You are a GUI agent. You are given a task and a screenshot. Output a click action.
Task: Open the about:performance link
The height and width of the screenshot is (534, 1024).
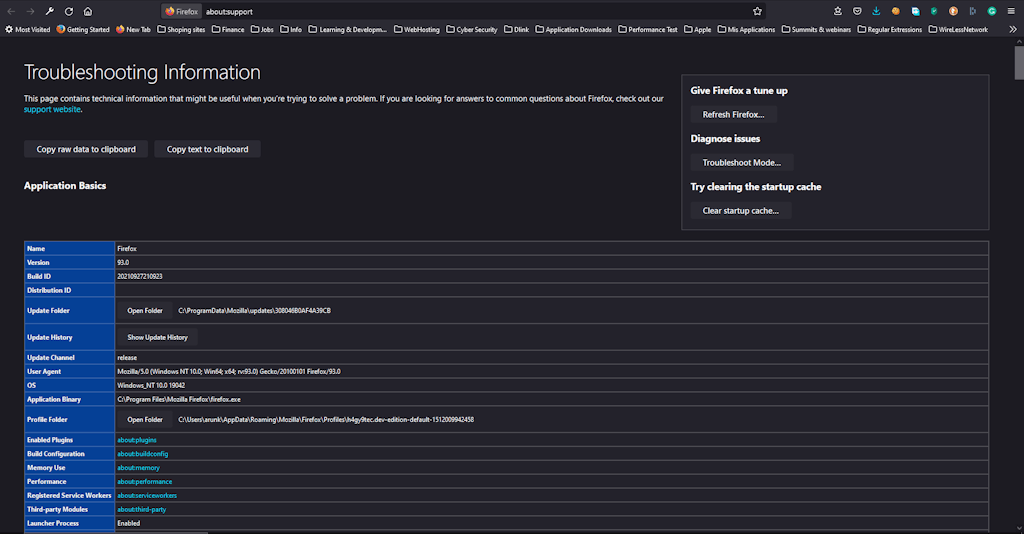coord(145,482)
